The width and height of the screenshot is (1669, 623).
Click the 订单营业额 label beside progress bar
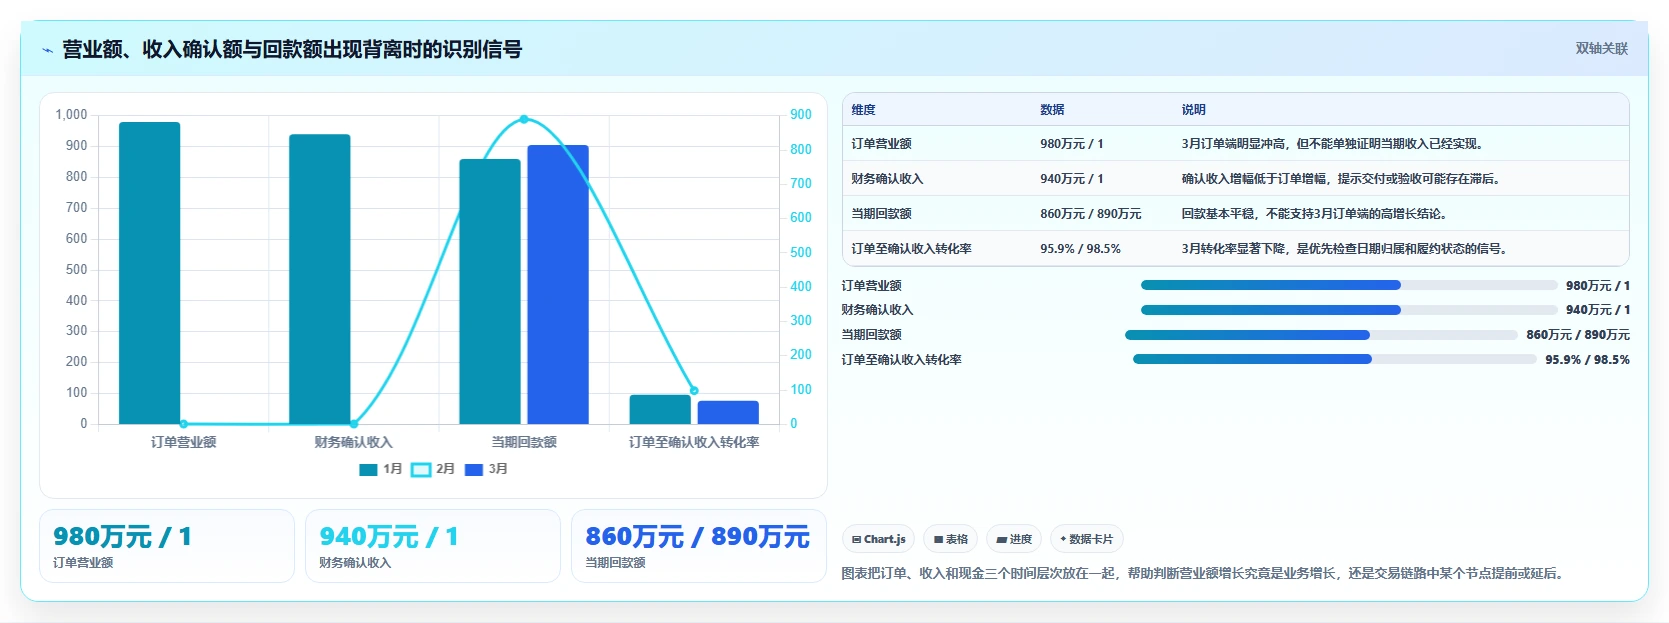click(871, 286)
